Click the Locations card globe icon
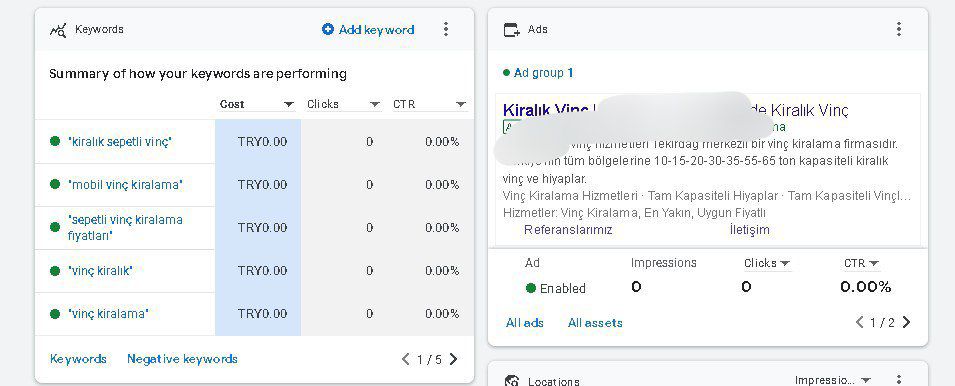 pyautogui.click(x=512, y=381)
